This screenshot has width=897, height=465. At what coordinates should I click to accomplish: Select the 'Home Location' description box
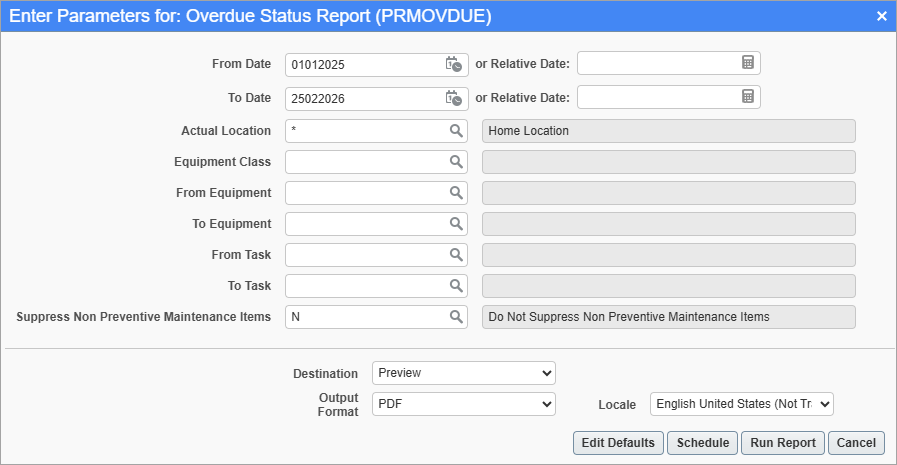click(669, 131)
